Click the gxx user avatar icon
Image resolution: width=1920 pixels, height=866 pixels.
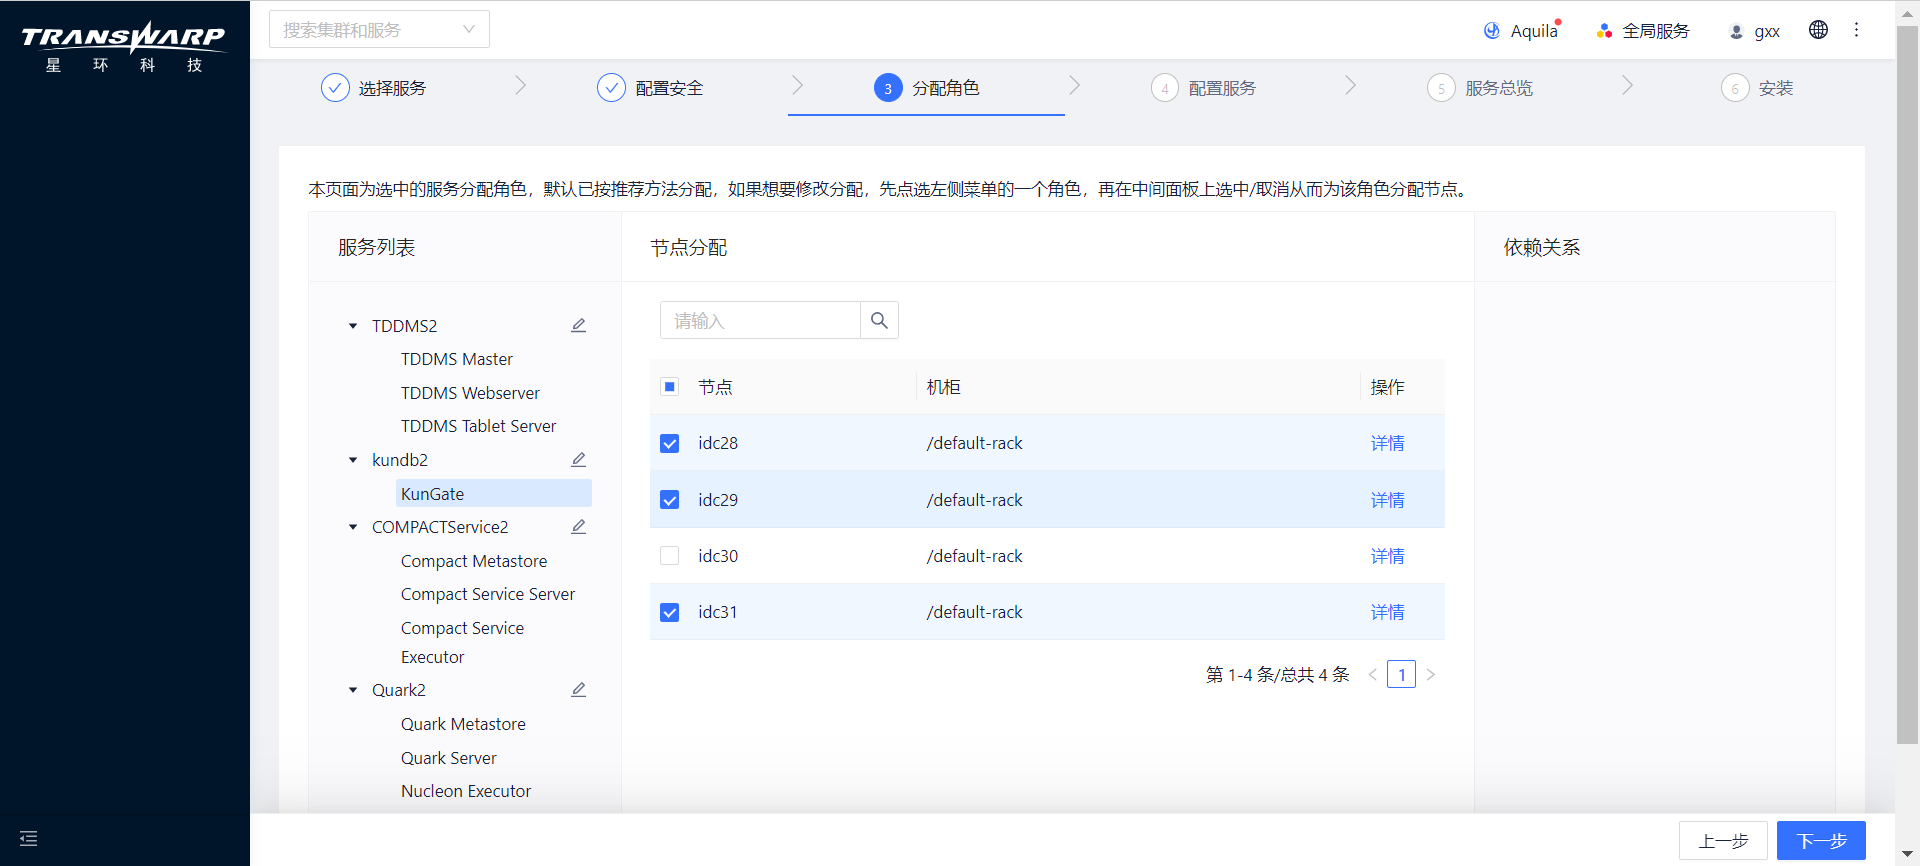(1736, 32)
